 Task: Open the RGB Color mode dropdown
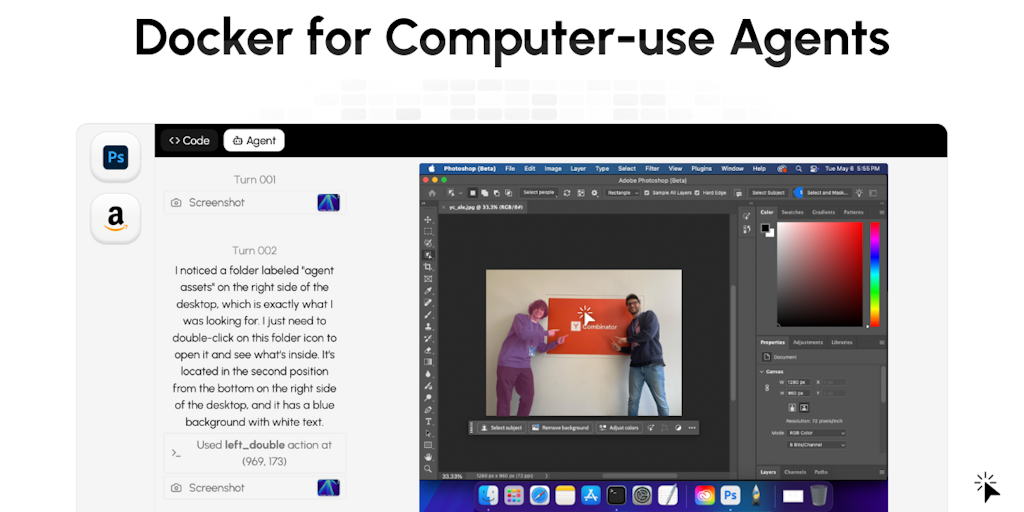pyautogui.click(x=815, y=432)
